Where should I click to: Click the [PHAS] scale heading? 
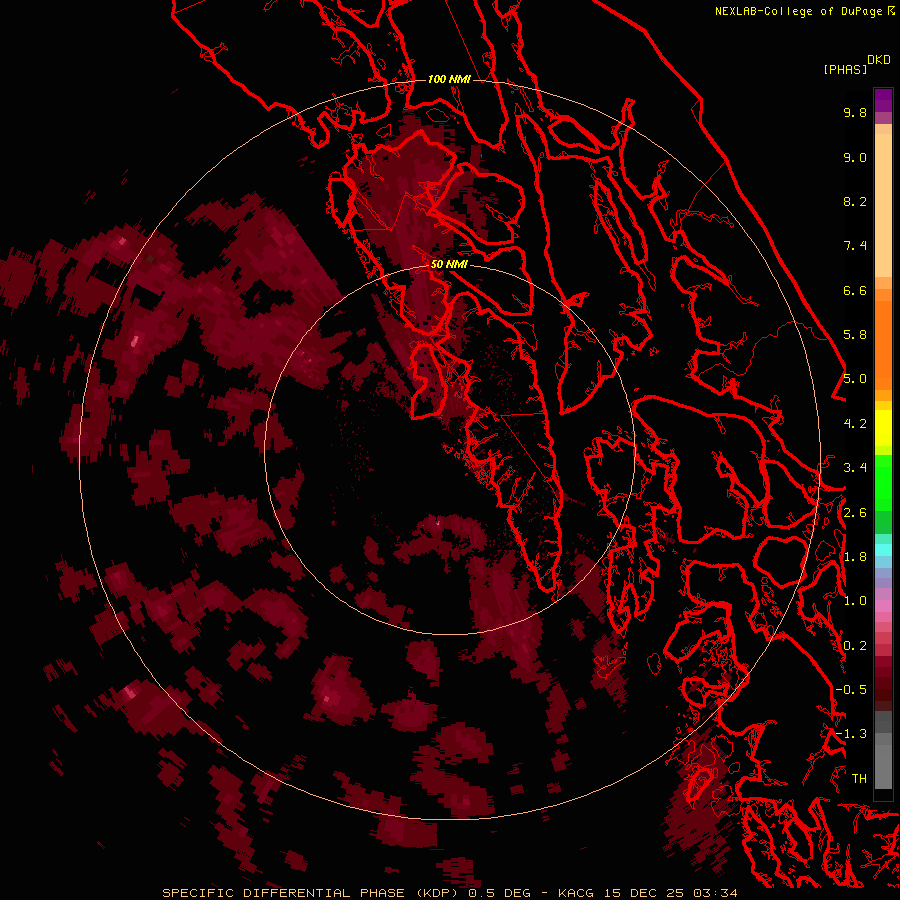(x=845, y=69)
